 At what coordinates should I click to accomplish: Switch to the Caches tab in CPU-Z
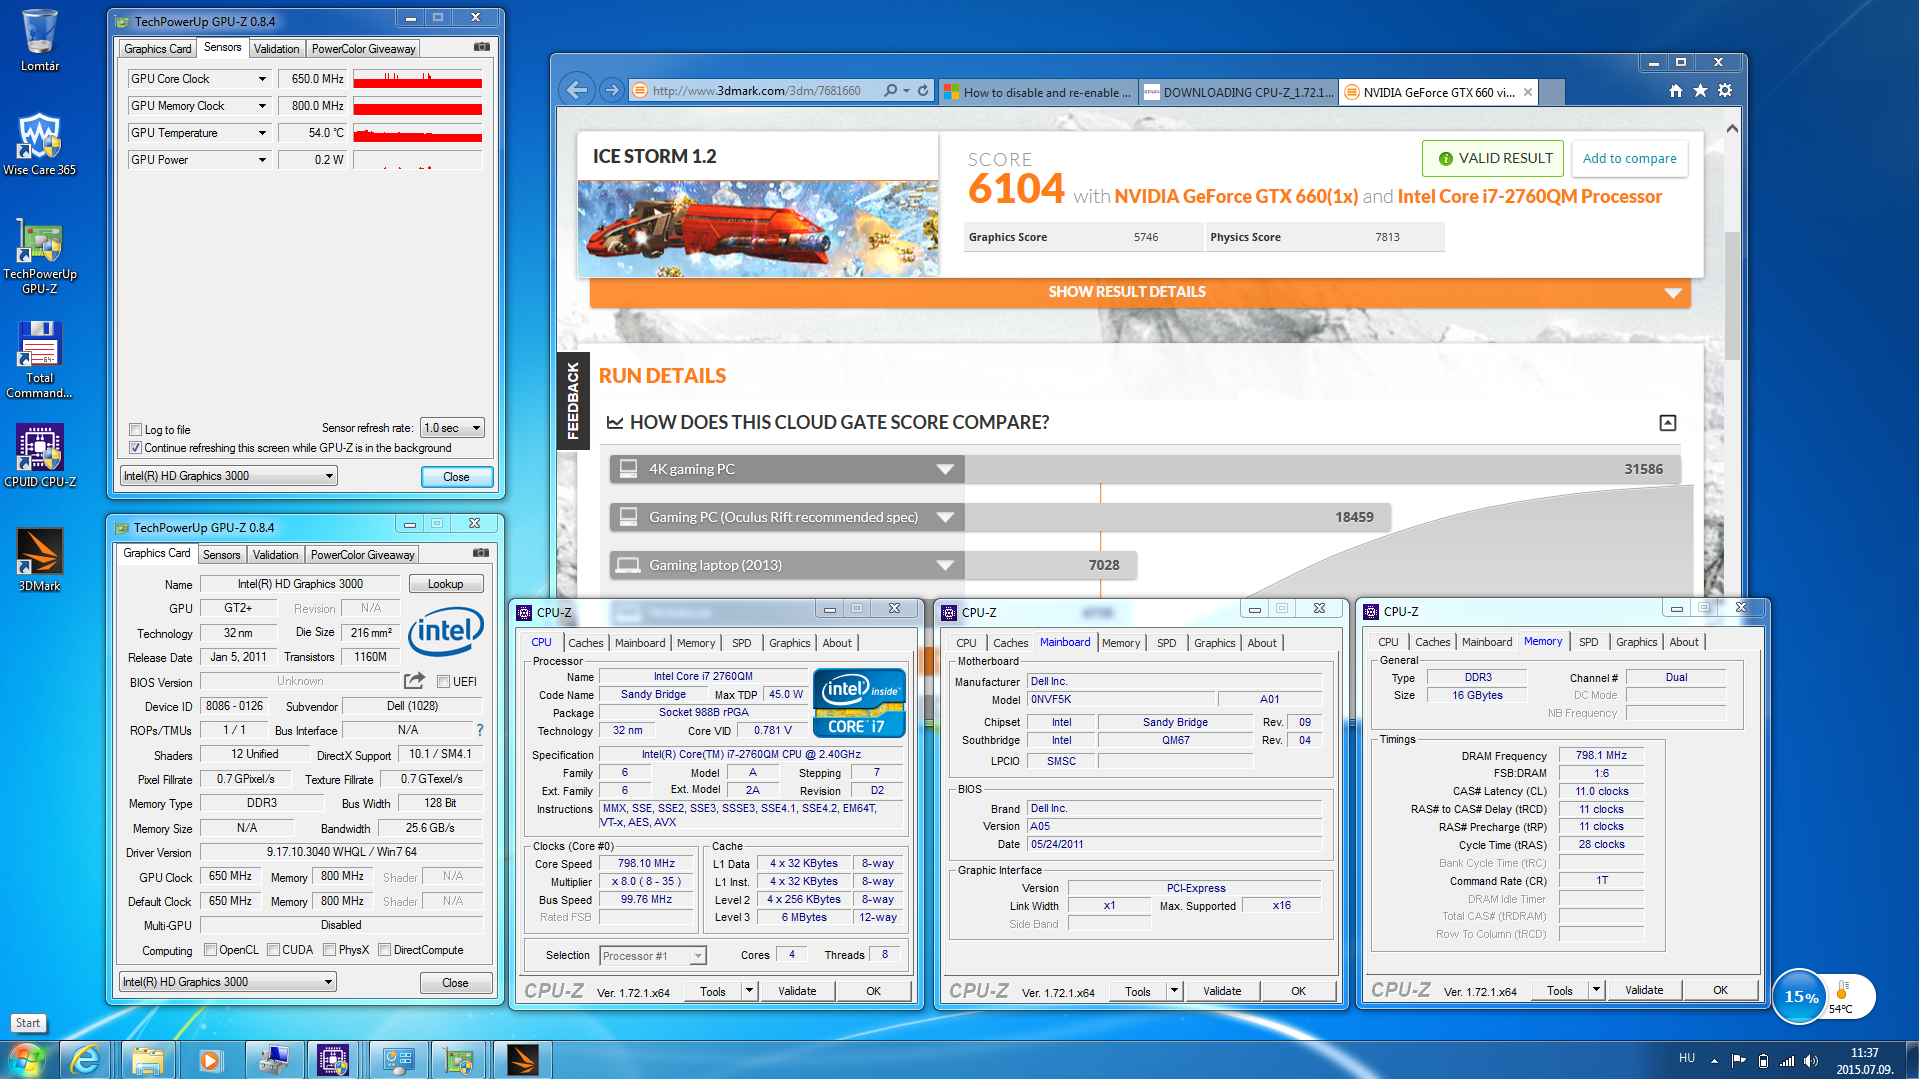pyautogui.click(x=585, y=643)
